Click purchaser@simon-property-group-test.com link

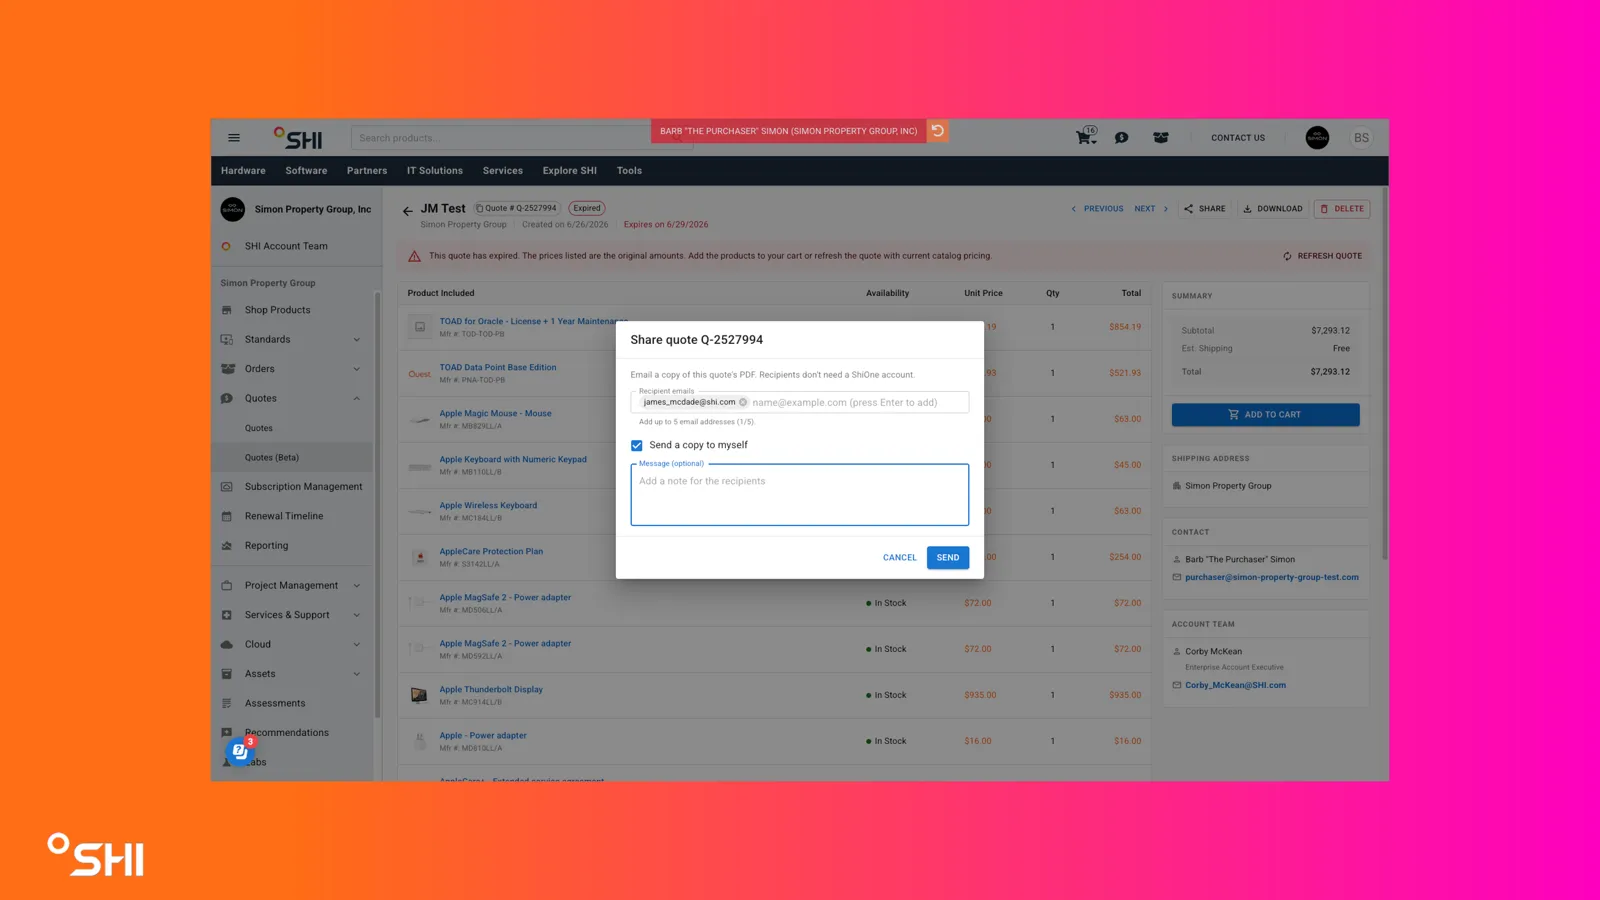1272,577
